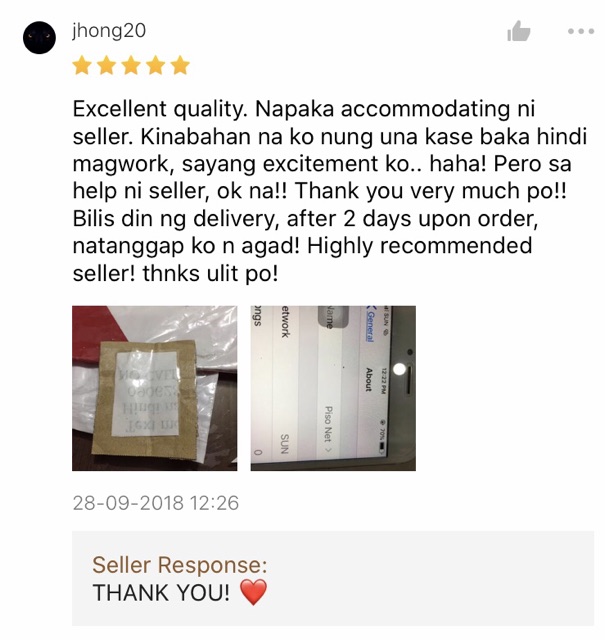Screen dimensions: 605x640
Task: Click the Bilis din ng delivery line
Action: 305,218
